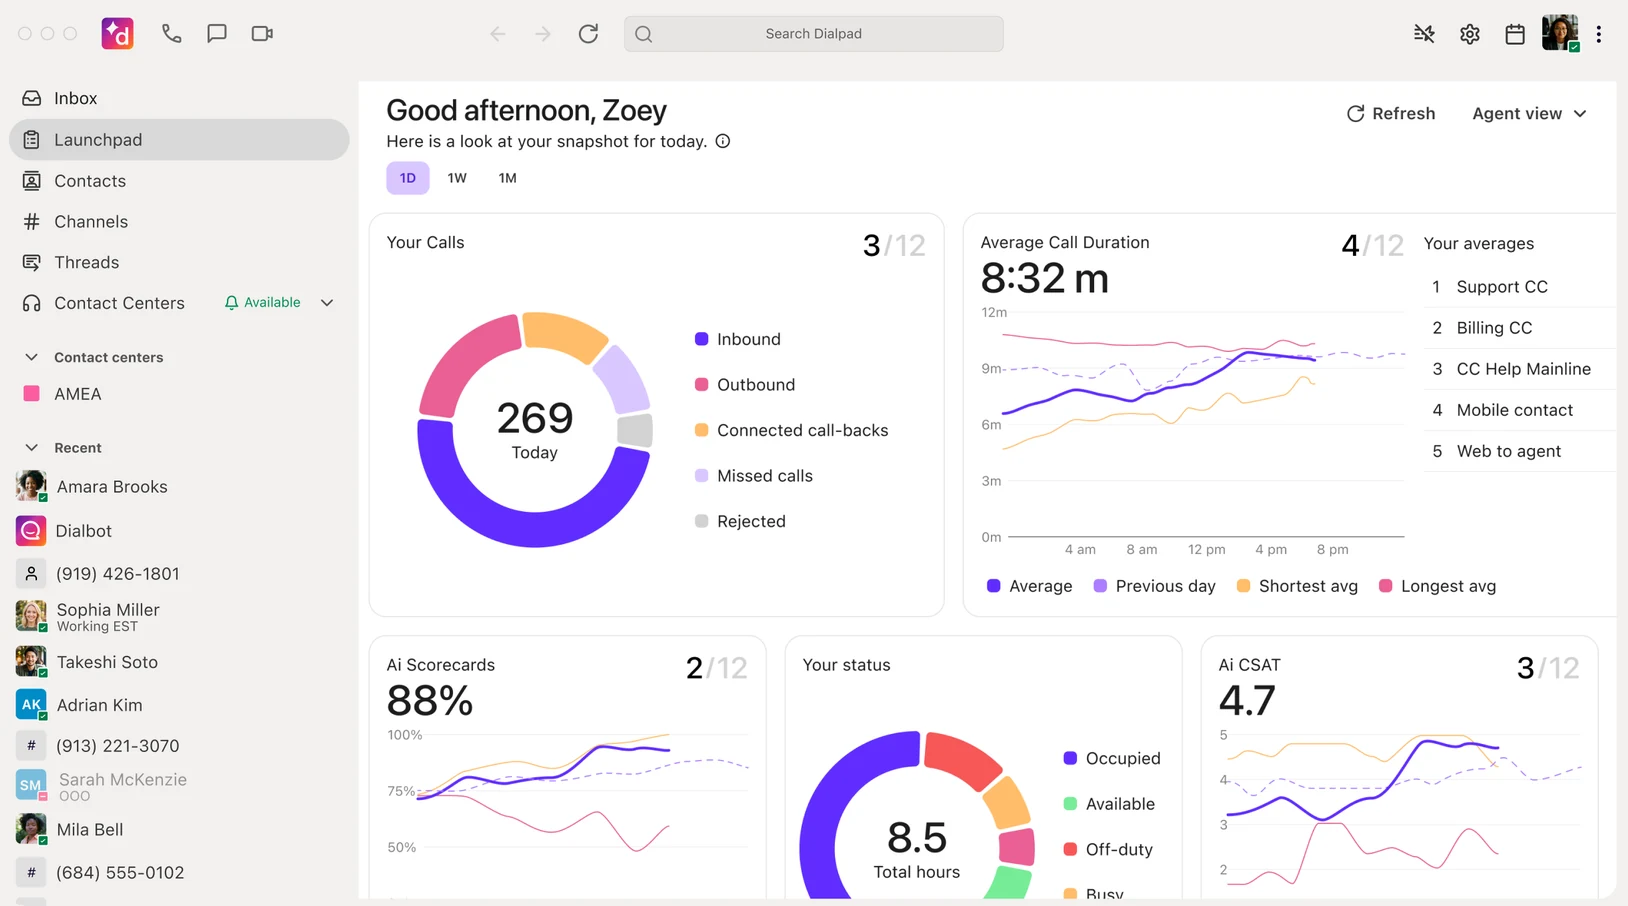Viewport: 1628px width, 906px height.
Task: Toggle the Average line legend
Action: tap(1029, 586)
